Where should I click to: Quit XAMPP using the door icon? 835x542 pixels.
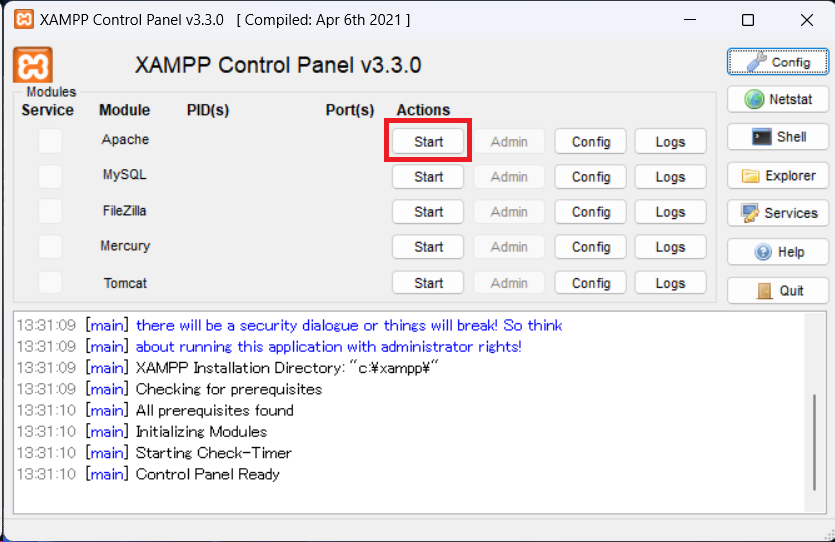pyautogui.click(x=777, y=291)
